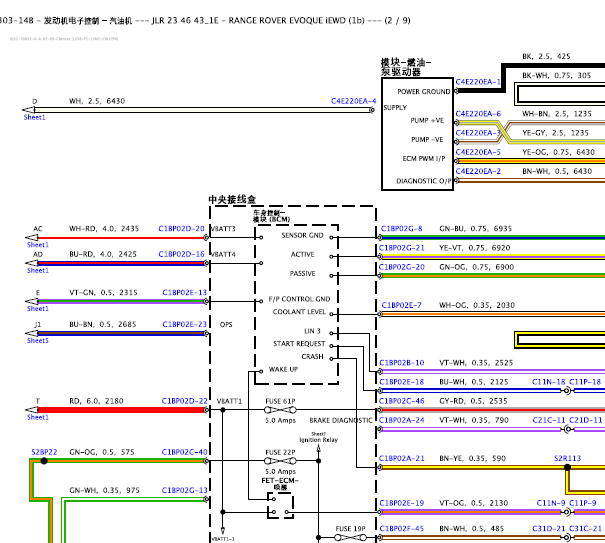
Task: Open the Sheet1 link below arrow AD
Action: (x=38, y=271)
